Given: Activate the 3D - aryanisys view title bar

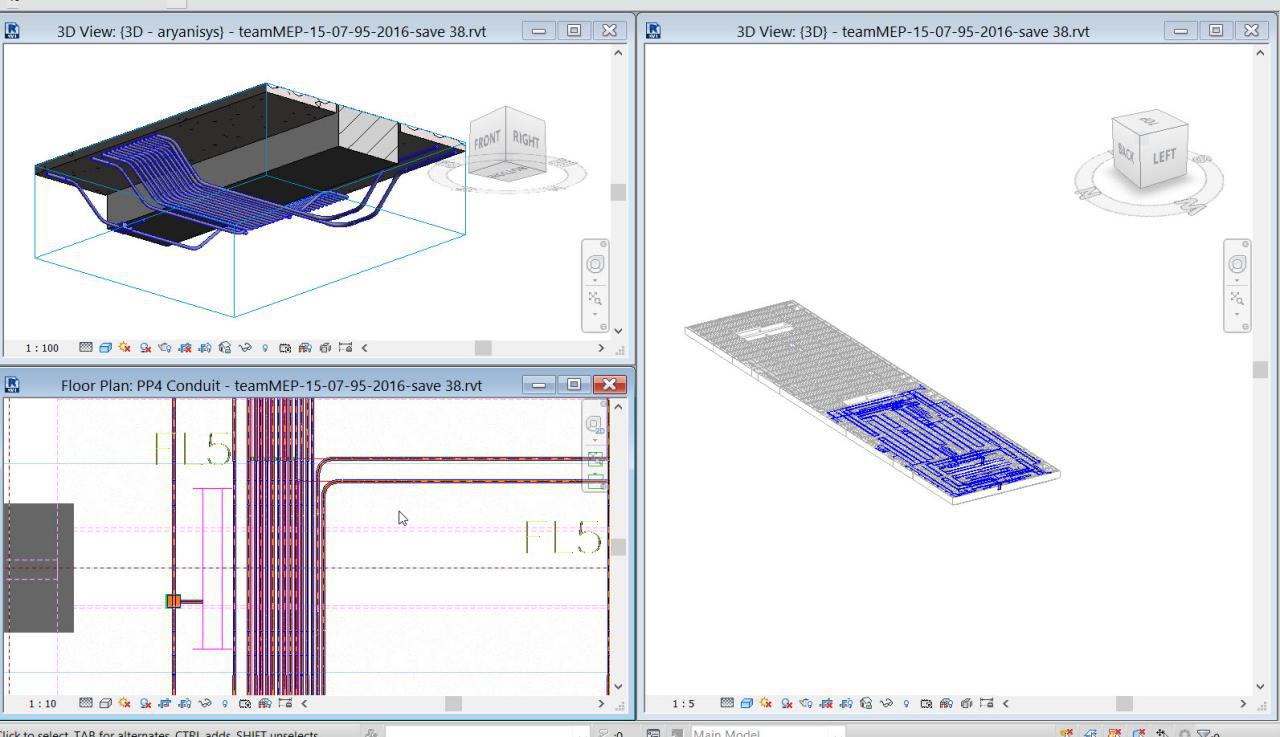Looking at the screenshot, I should [271, 31].
